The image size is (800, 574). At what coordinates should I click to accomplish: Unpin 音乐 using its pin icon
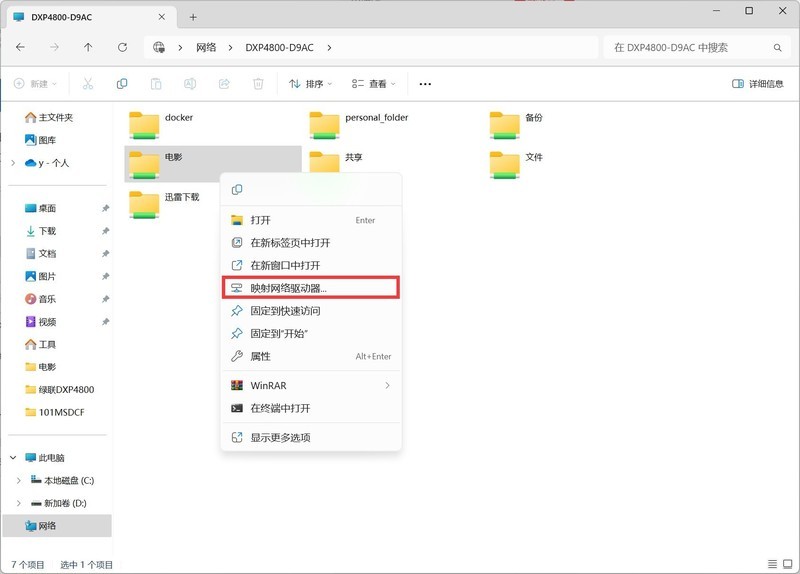point(105,299)
